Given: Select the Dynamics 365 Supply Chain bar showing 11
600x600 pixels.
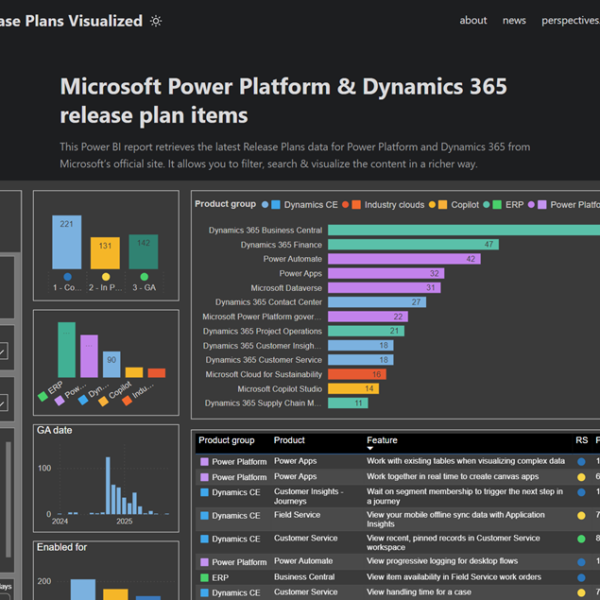Looking at the screenshot, I should pos(348,403).
